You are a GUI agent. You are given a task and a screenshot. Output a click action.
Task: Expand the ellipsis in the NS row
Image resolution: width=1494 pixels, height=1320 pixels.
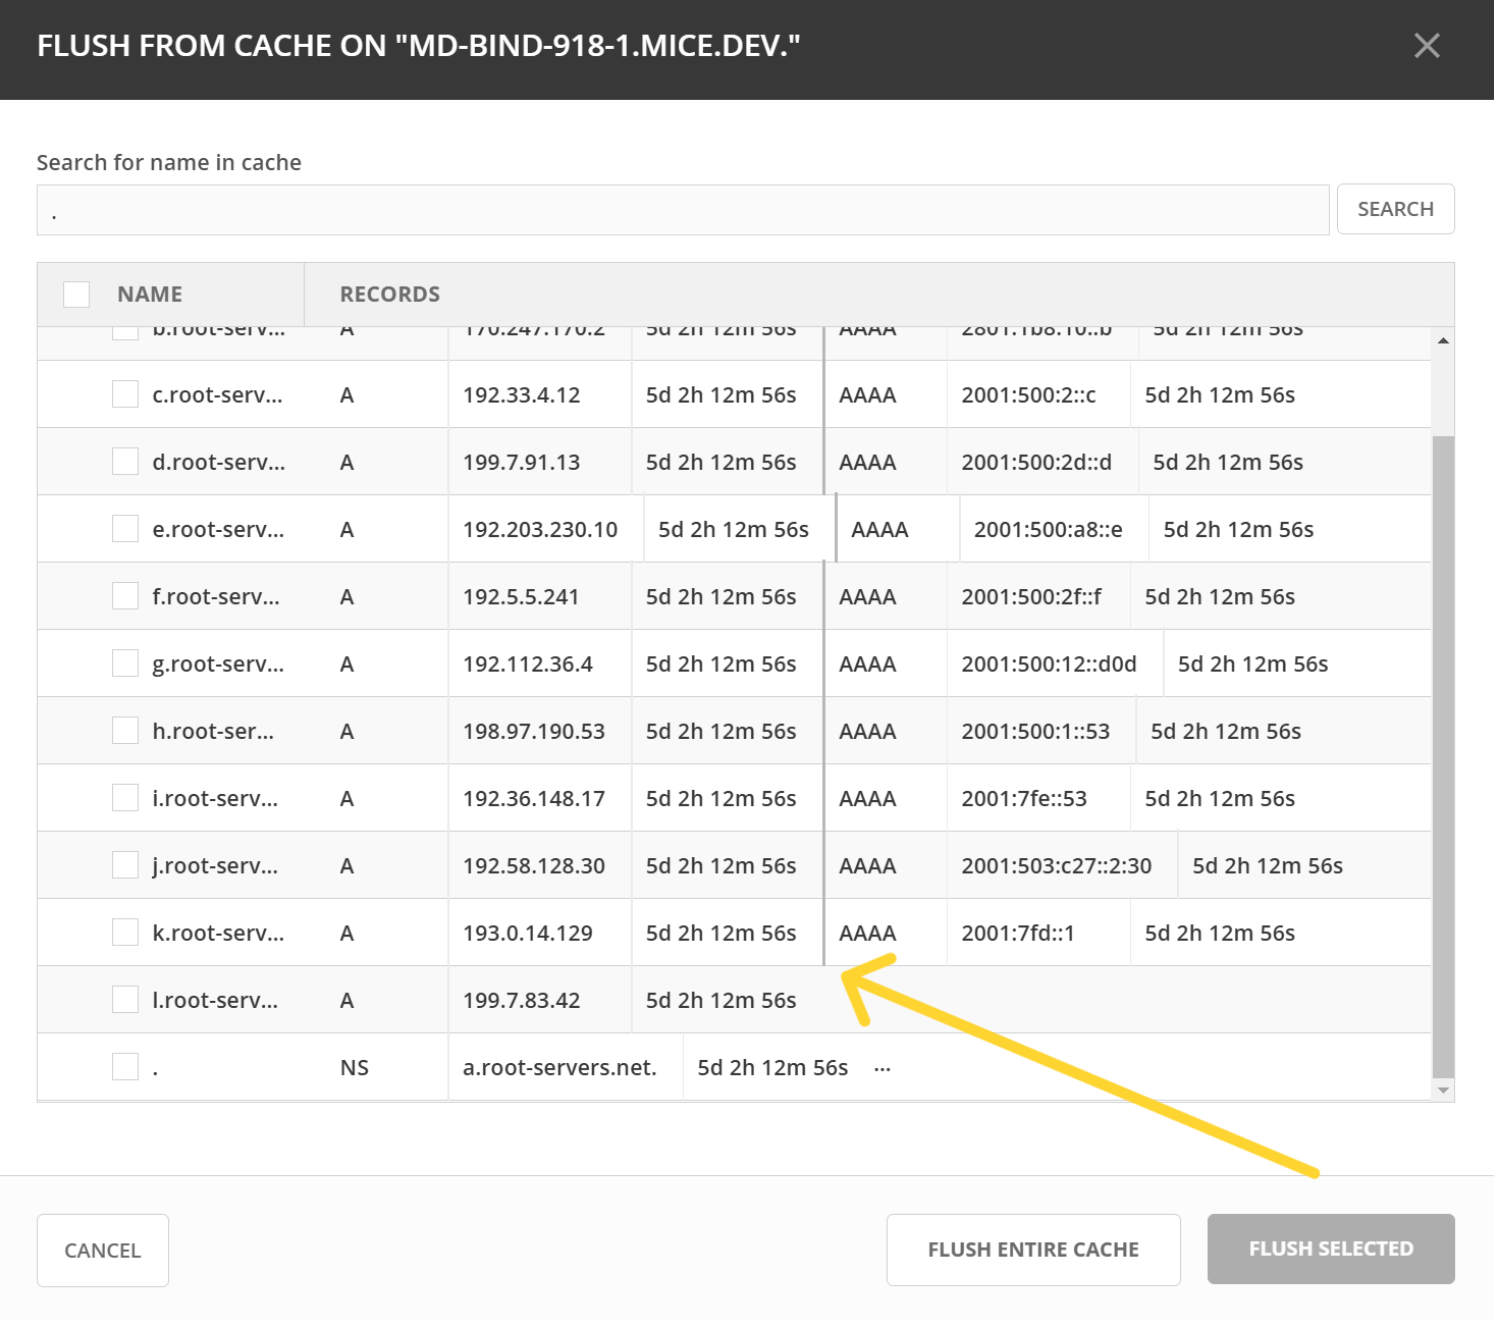coord(882,1068)
